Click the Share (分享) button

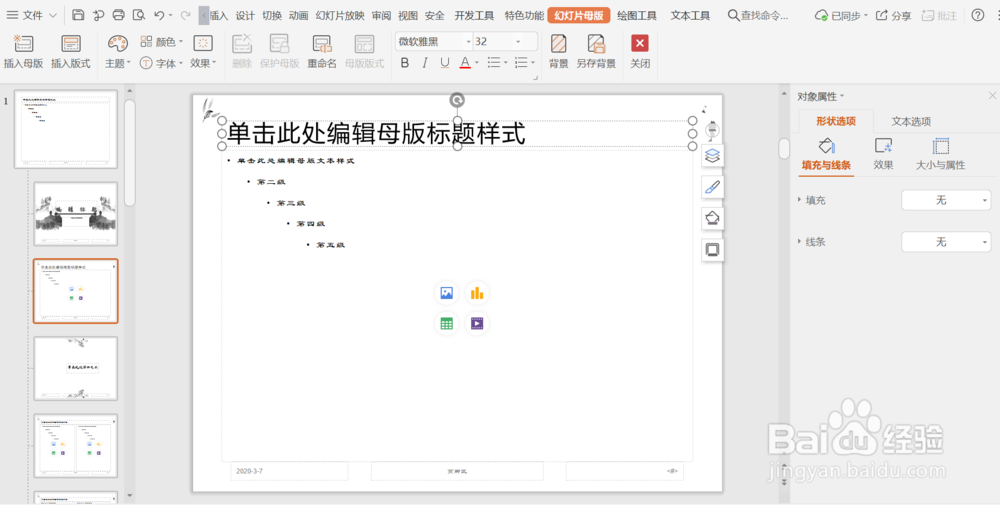(893, 15)
